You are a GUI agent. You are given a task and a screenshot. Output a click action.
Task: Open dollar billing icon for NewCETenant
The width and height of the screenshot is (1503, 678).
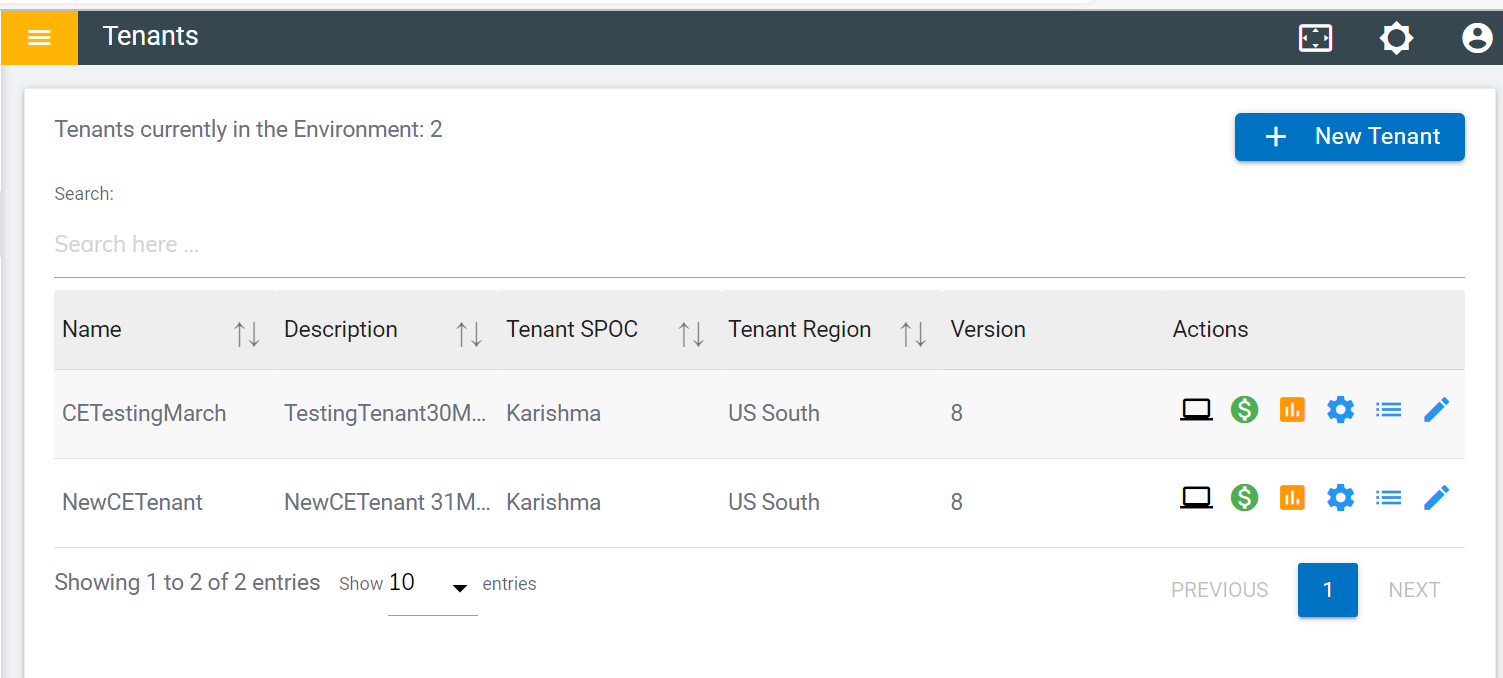click(x=1244, y=498)
